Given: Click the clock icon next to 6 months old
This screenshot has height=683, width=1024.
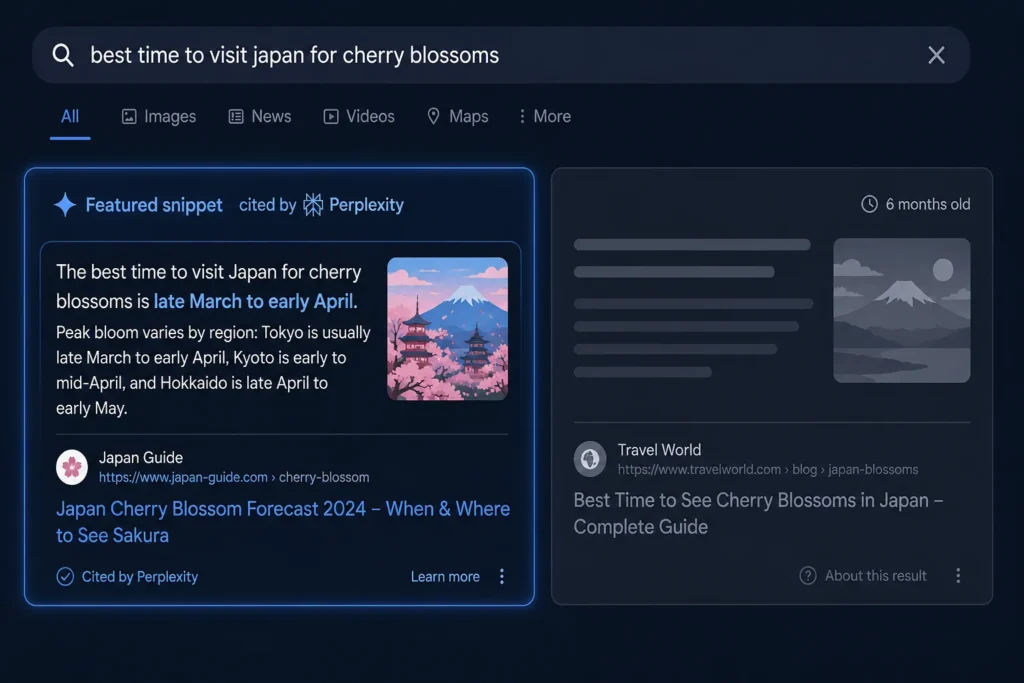Looking at the screenshot, I should 869,204.
